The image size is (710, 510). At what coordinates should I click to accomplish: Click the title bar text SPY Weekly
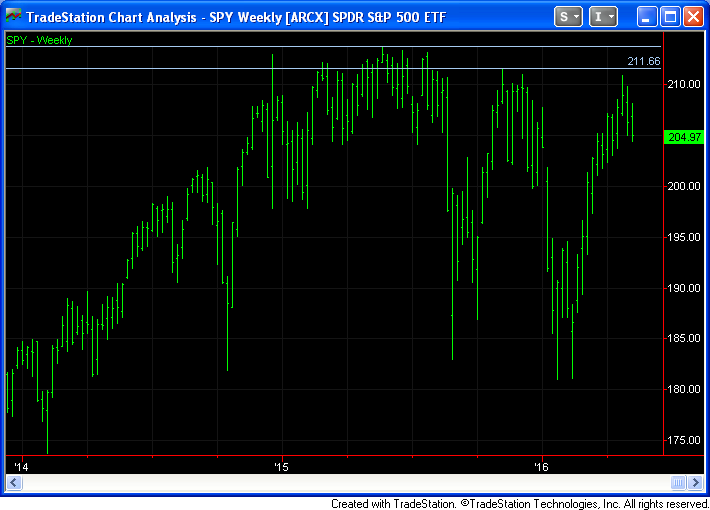coord(245,17)
